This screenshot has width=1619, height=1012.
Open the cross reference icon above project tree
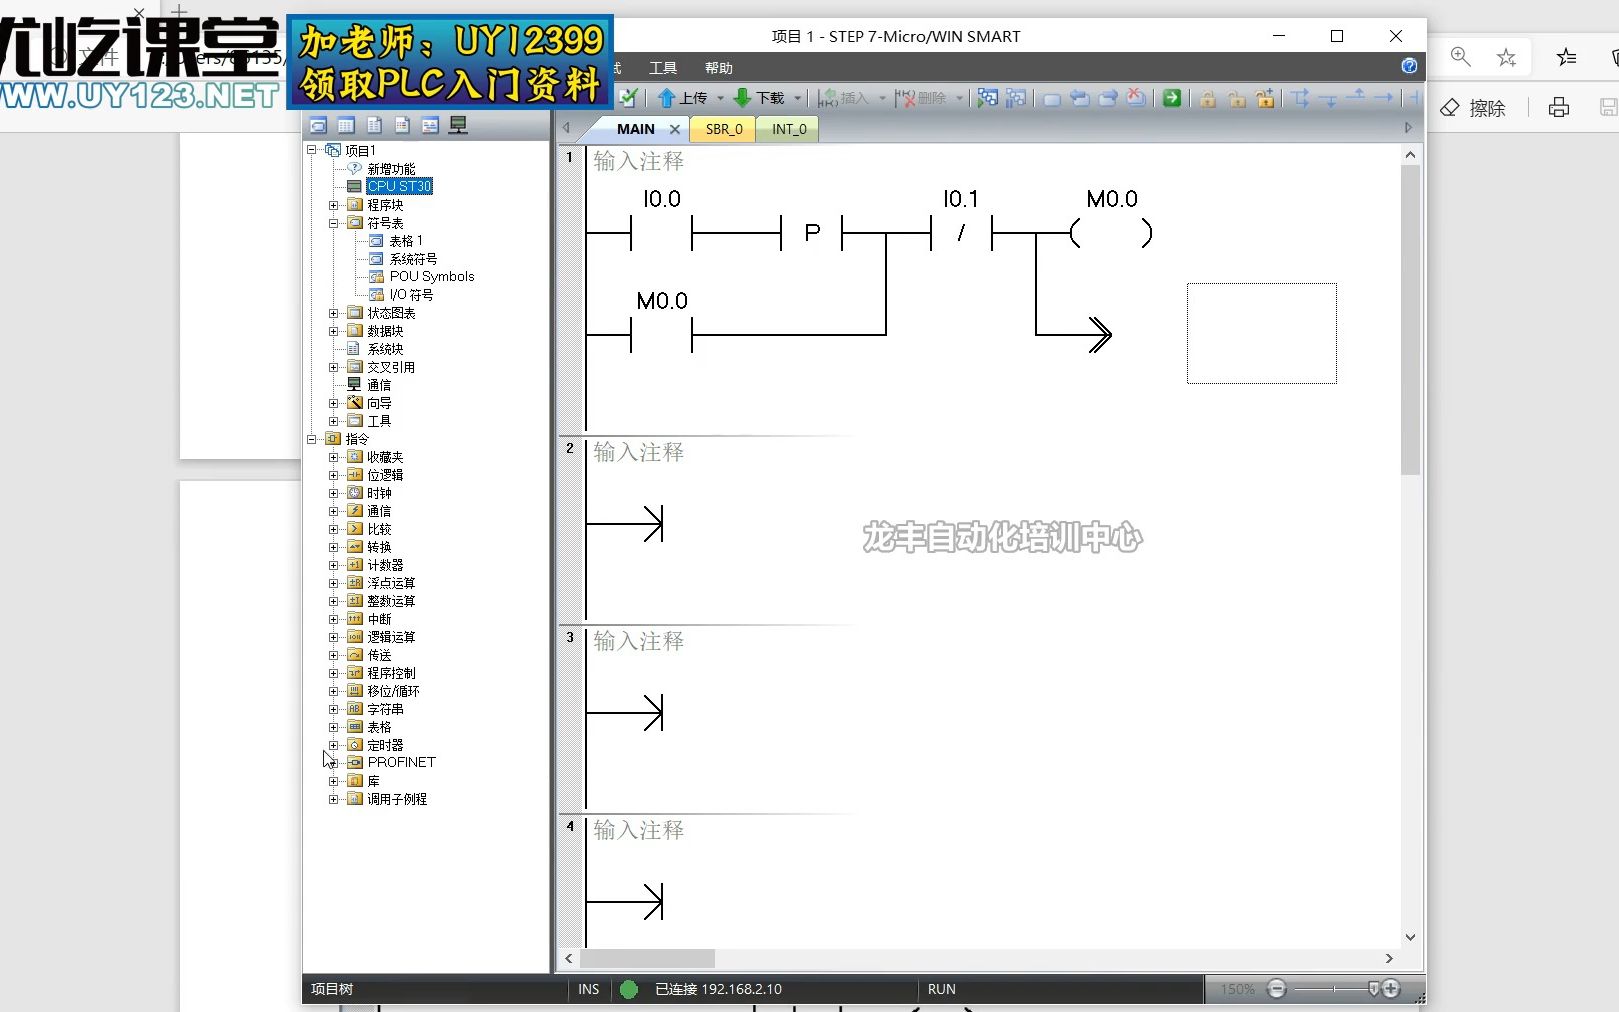click(430, 126)
